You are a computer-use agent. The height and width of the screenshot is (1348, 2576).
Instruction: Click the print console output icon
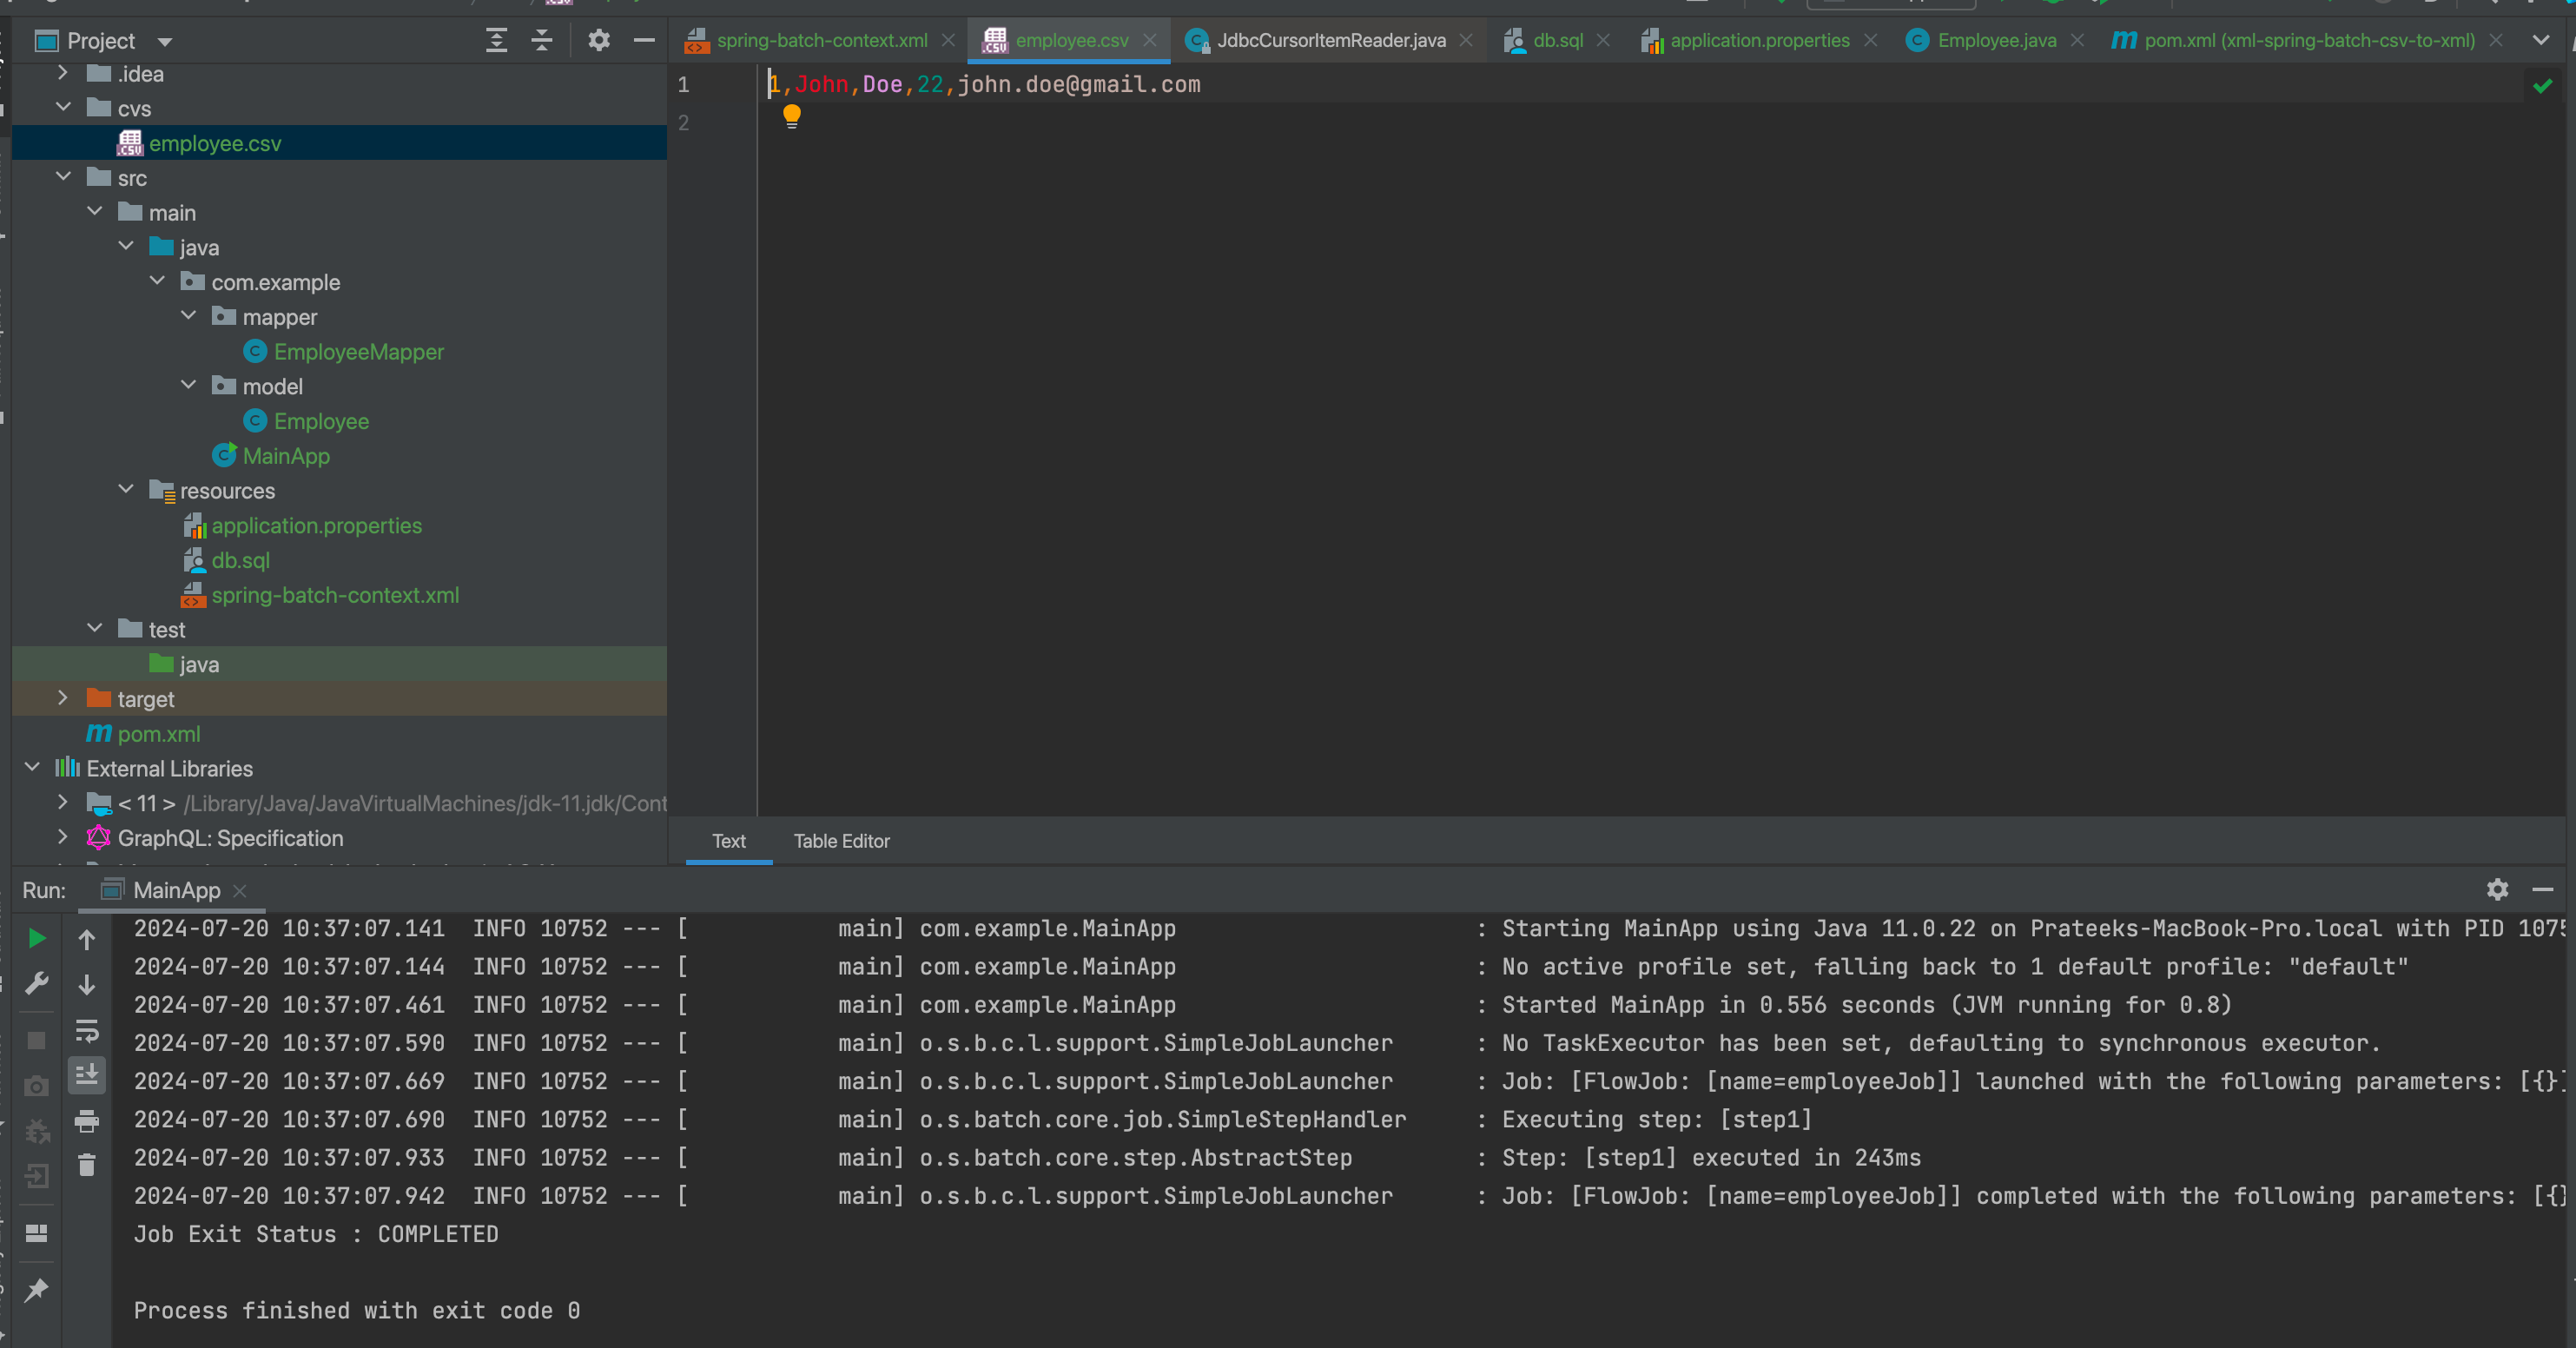(87, 1121)
